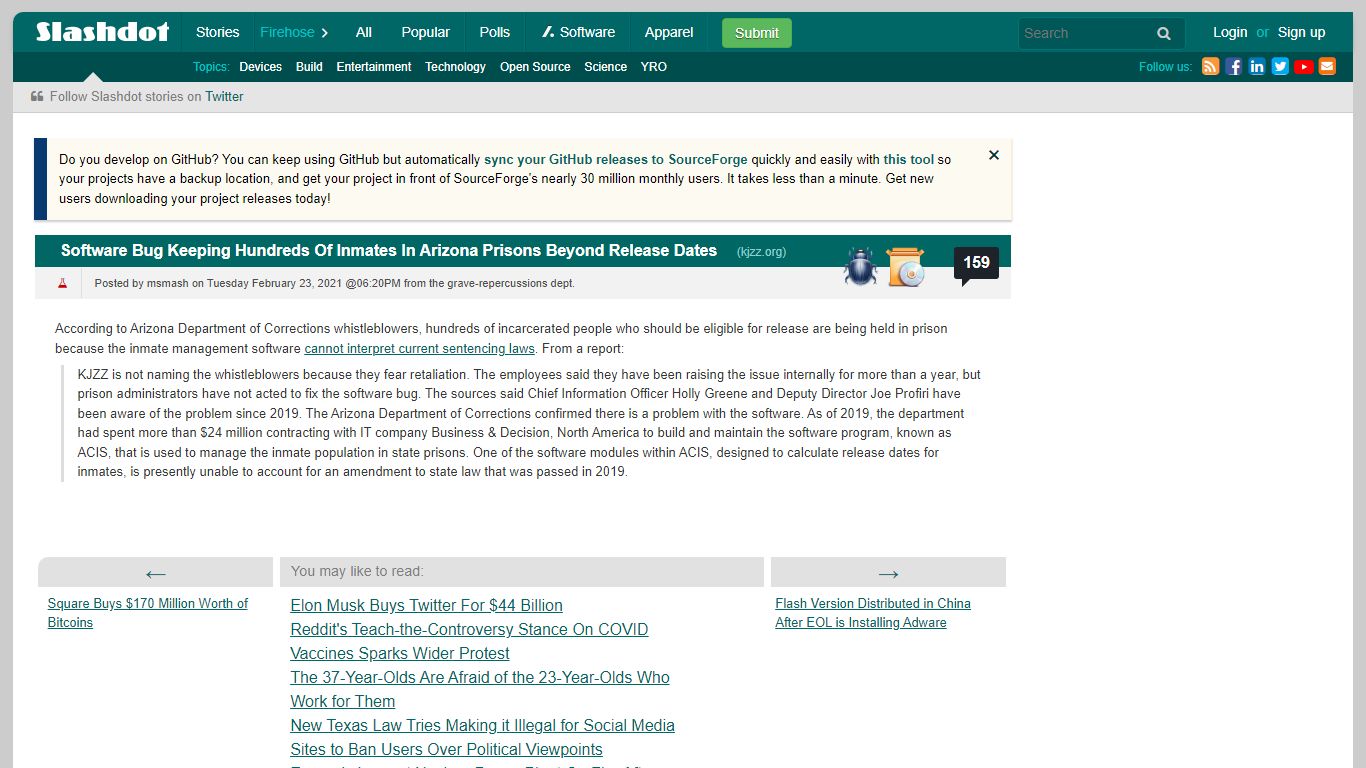Open the 159 comments bubble
1366x768 pixels.
point(976,264)
